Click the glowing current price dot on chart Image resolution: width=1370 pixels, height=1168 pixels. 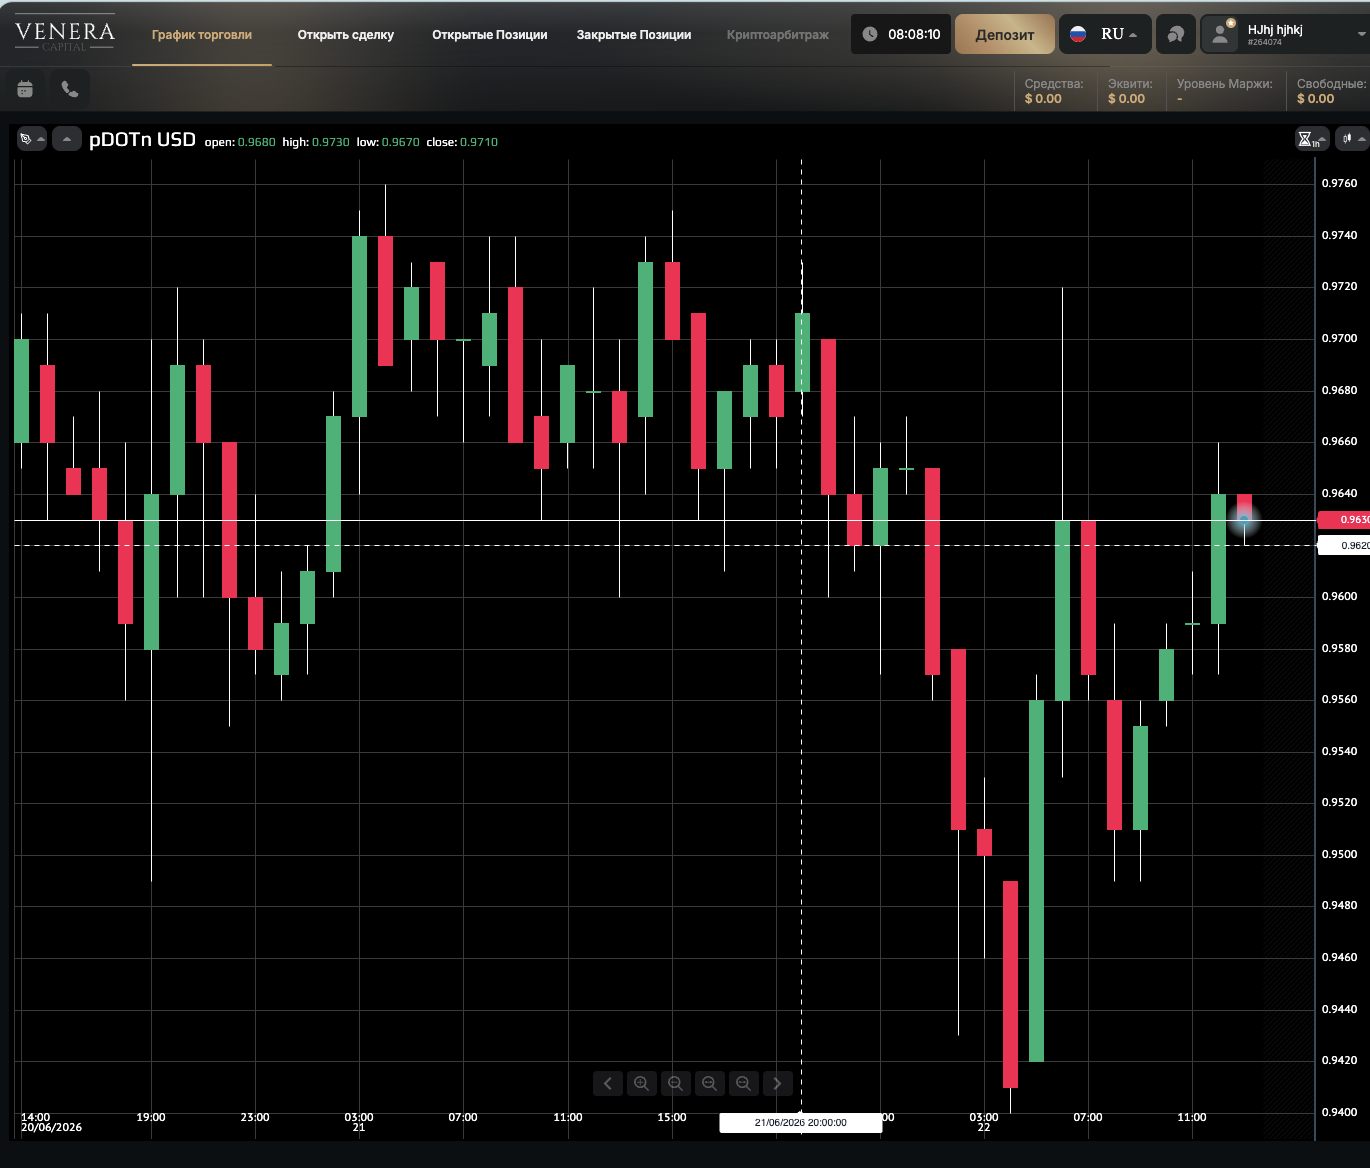[x=1244, y=520]
